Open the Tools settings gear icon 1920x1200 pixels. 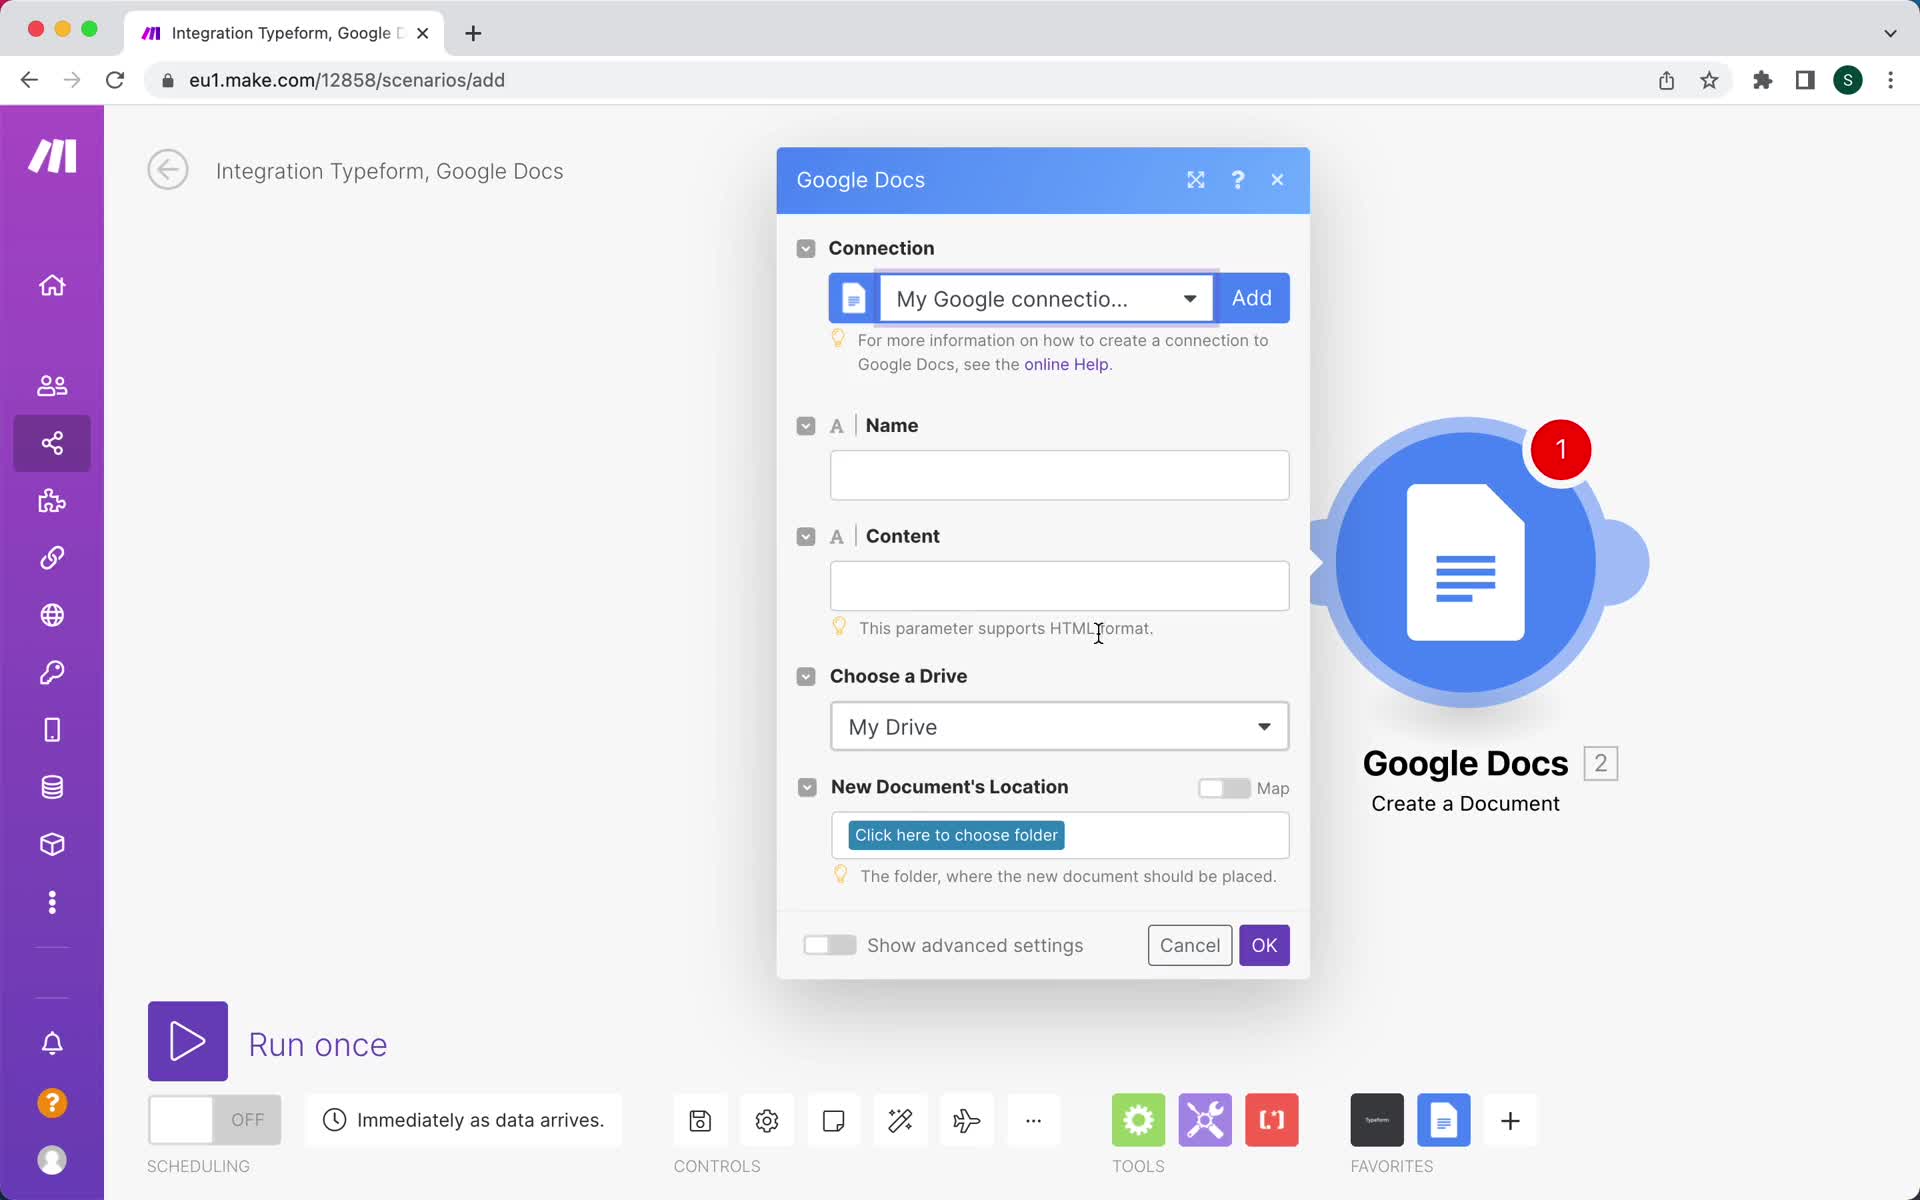tap(1138, 1120)
